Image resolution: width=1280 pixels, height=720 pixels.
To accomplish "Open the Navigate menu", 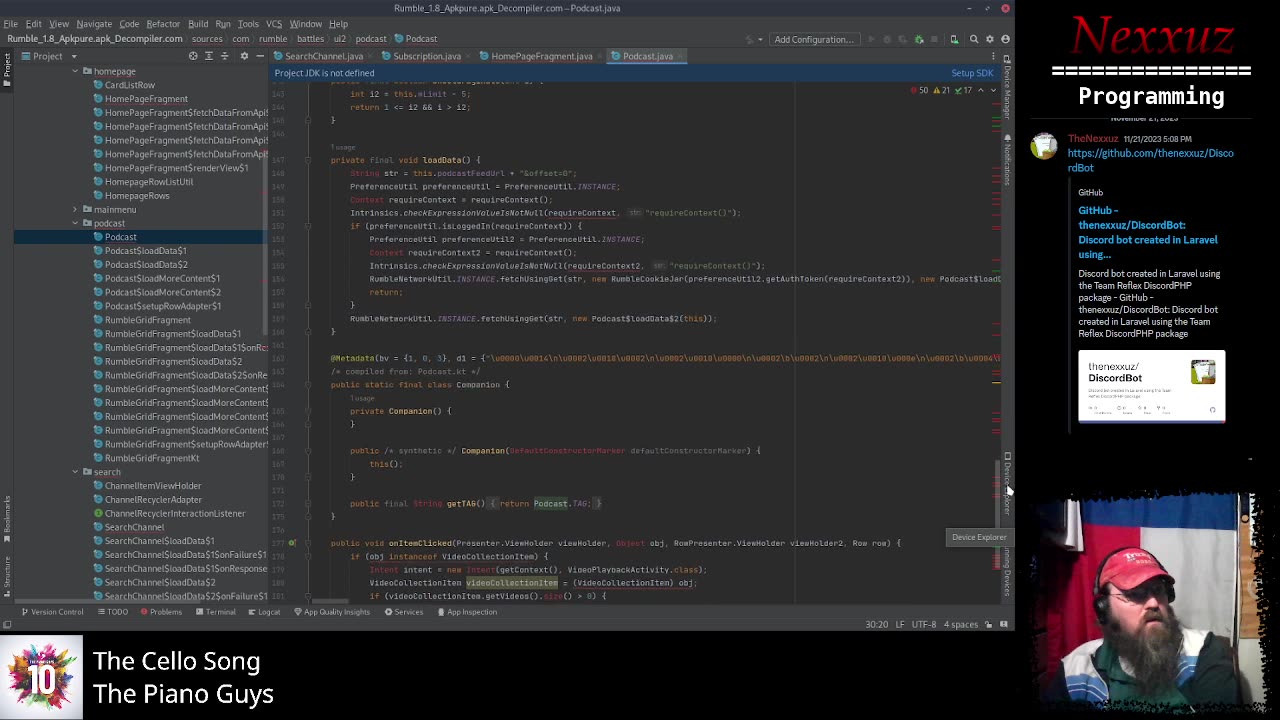I will [x=94, y=24].
